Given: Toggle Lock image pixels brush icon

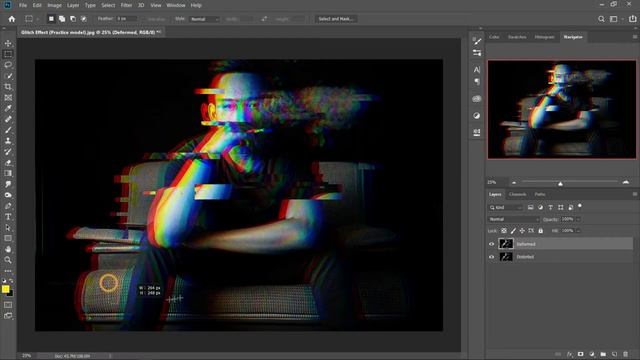Looking at the screenshot, I should 513,231.
